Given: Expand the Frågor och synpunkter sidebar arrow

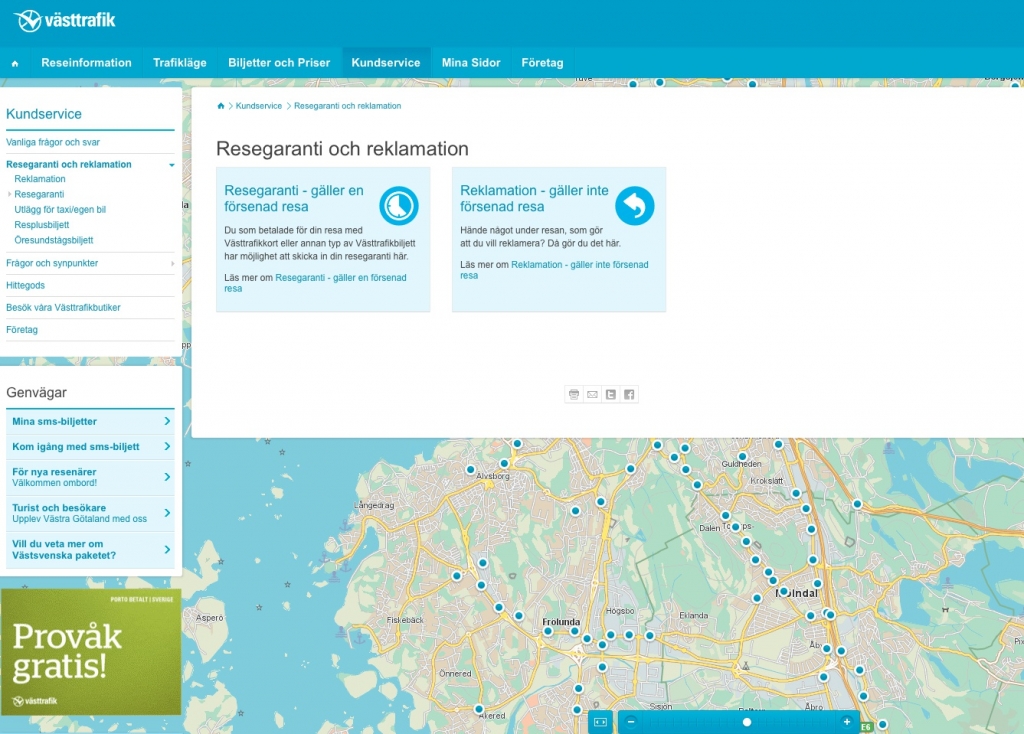Looking at the screenshot, I should click(x=172, y=264).
